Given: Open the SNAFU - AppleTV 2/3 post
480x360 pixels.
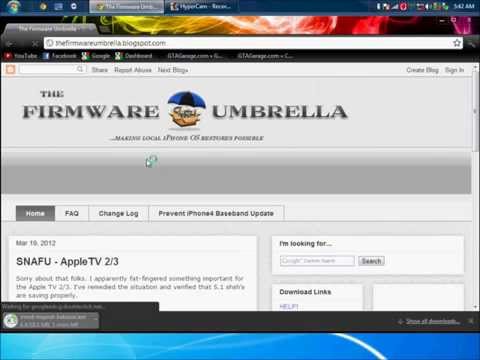Looking at the screenshot, I should tap(67, 262).
